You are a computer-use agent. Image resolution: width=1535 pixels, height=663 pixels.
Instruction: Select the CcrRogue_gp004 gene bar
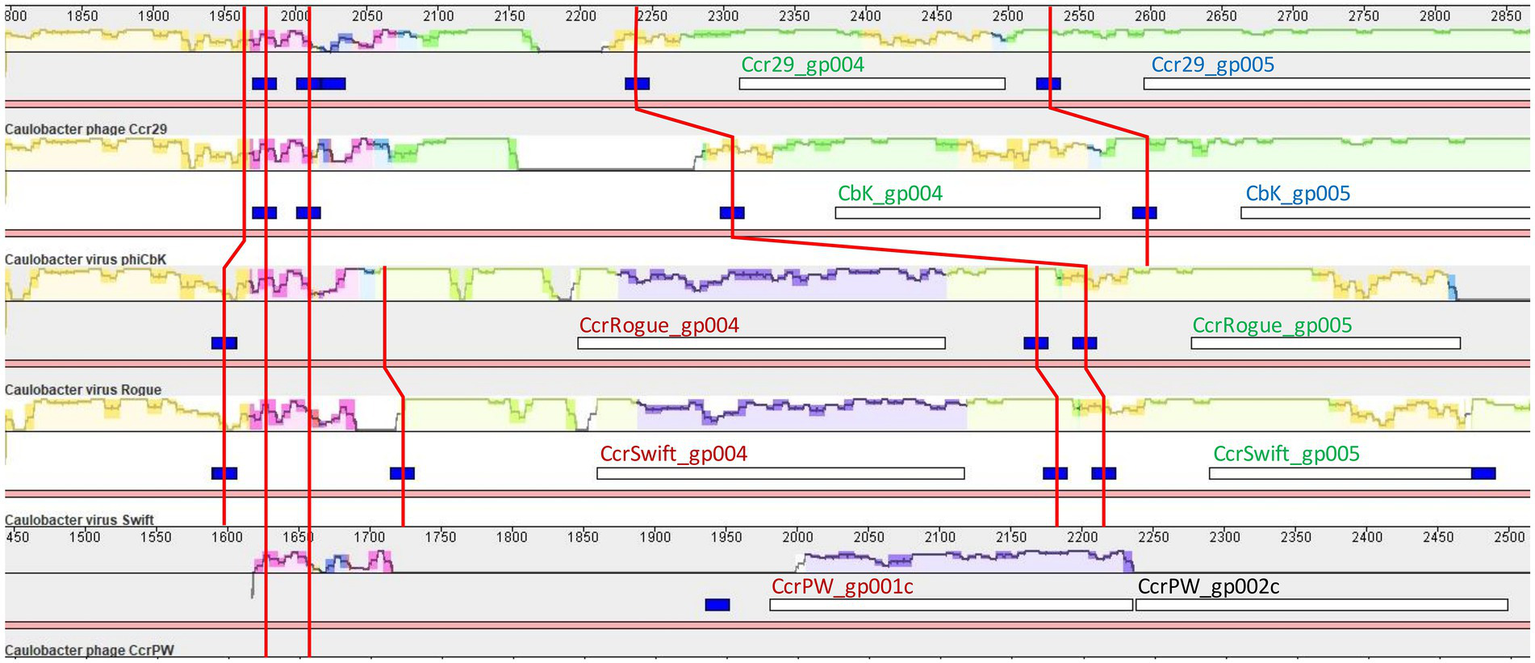click(761, 344)
